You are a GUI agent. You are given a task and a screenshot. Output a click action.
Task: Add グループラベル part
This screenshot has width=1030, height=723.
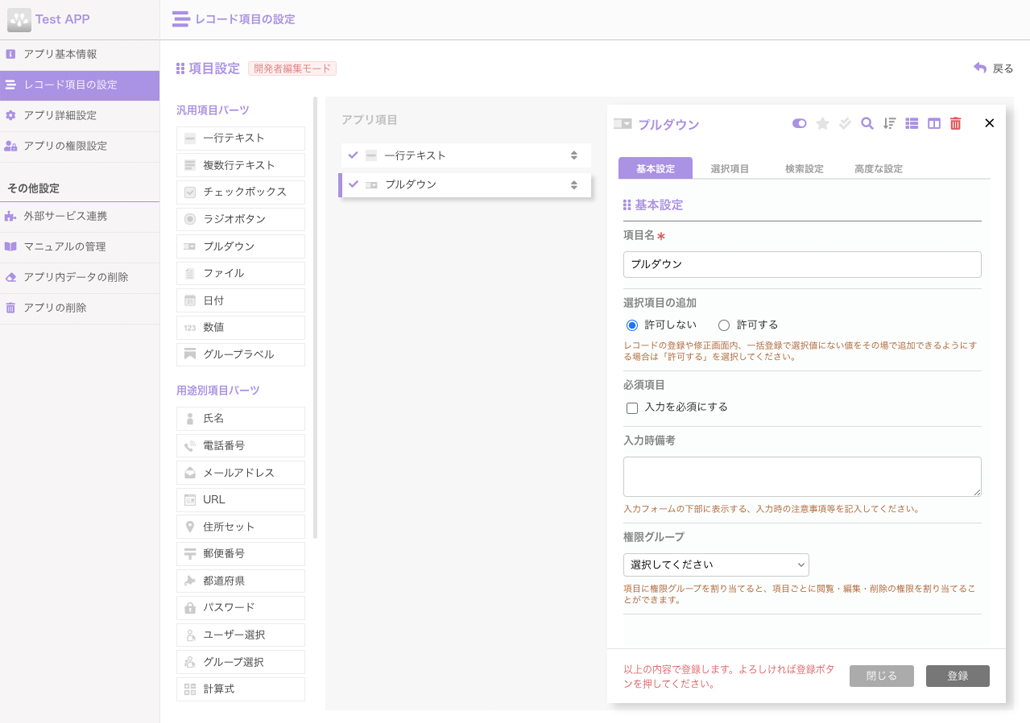pos(240,354)
